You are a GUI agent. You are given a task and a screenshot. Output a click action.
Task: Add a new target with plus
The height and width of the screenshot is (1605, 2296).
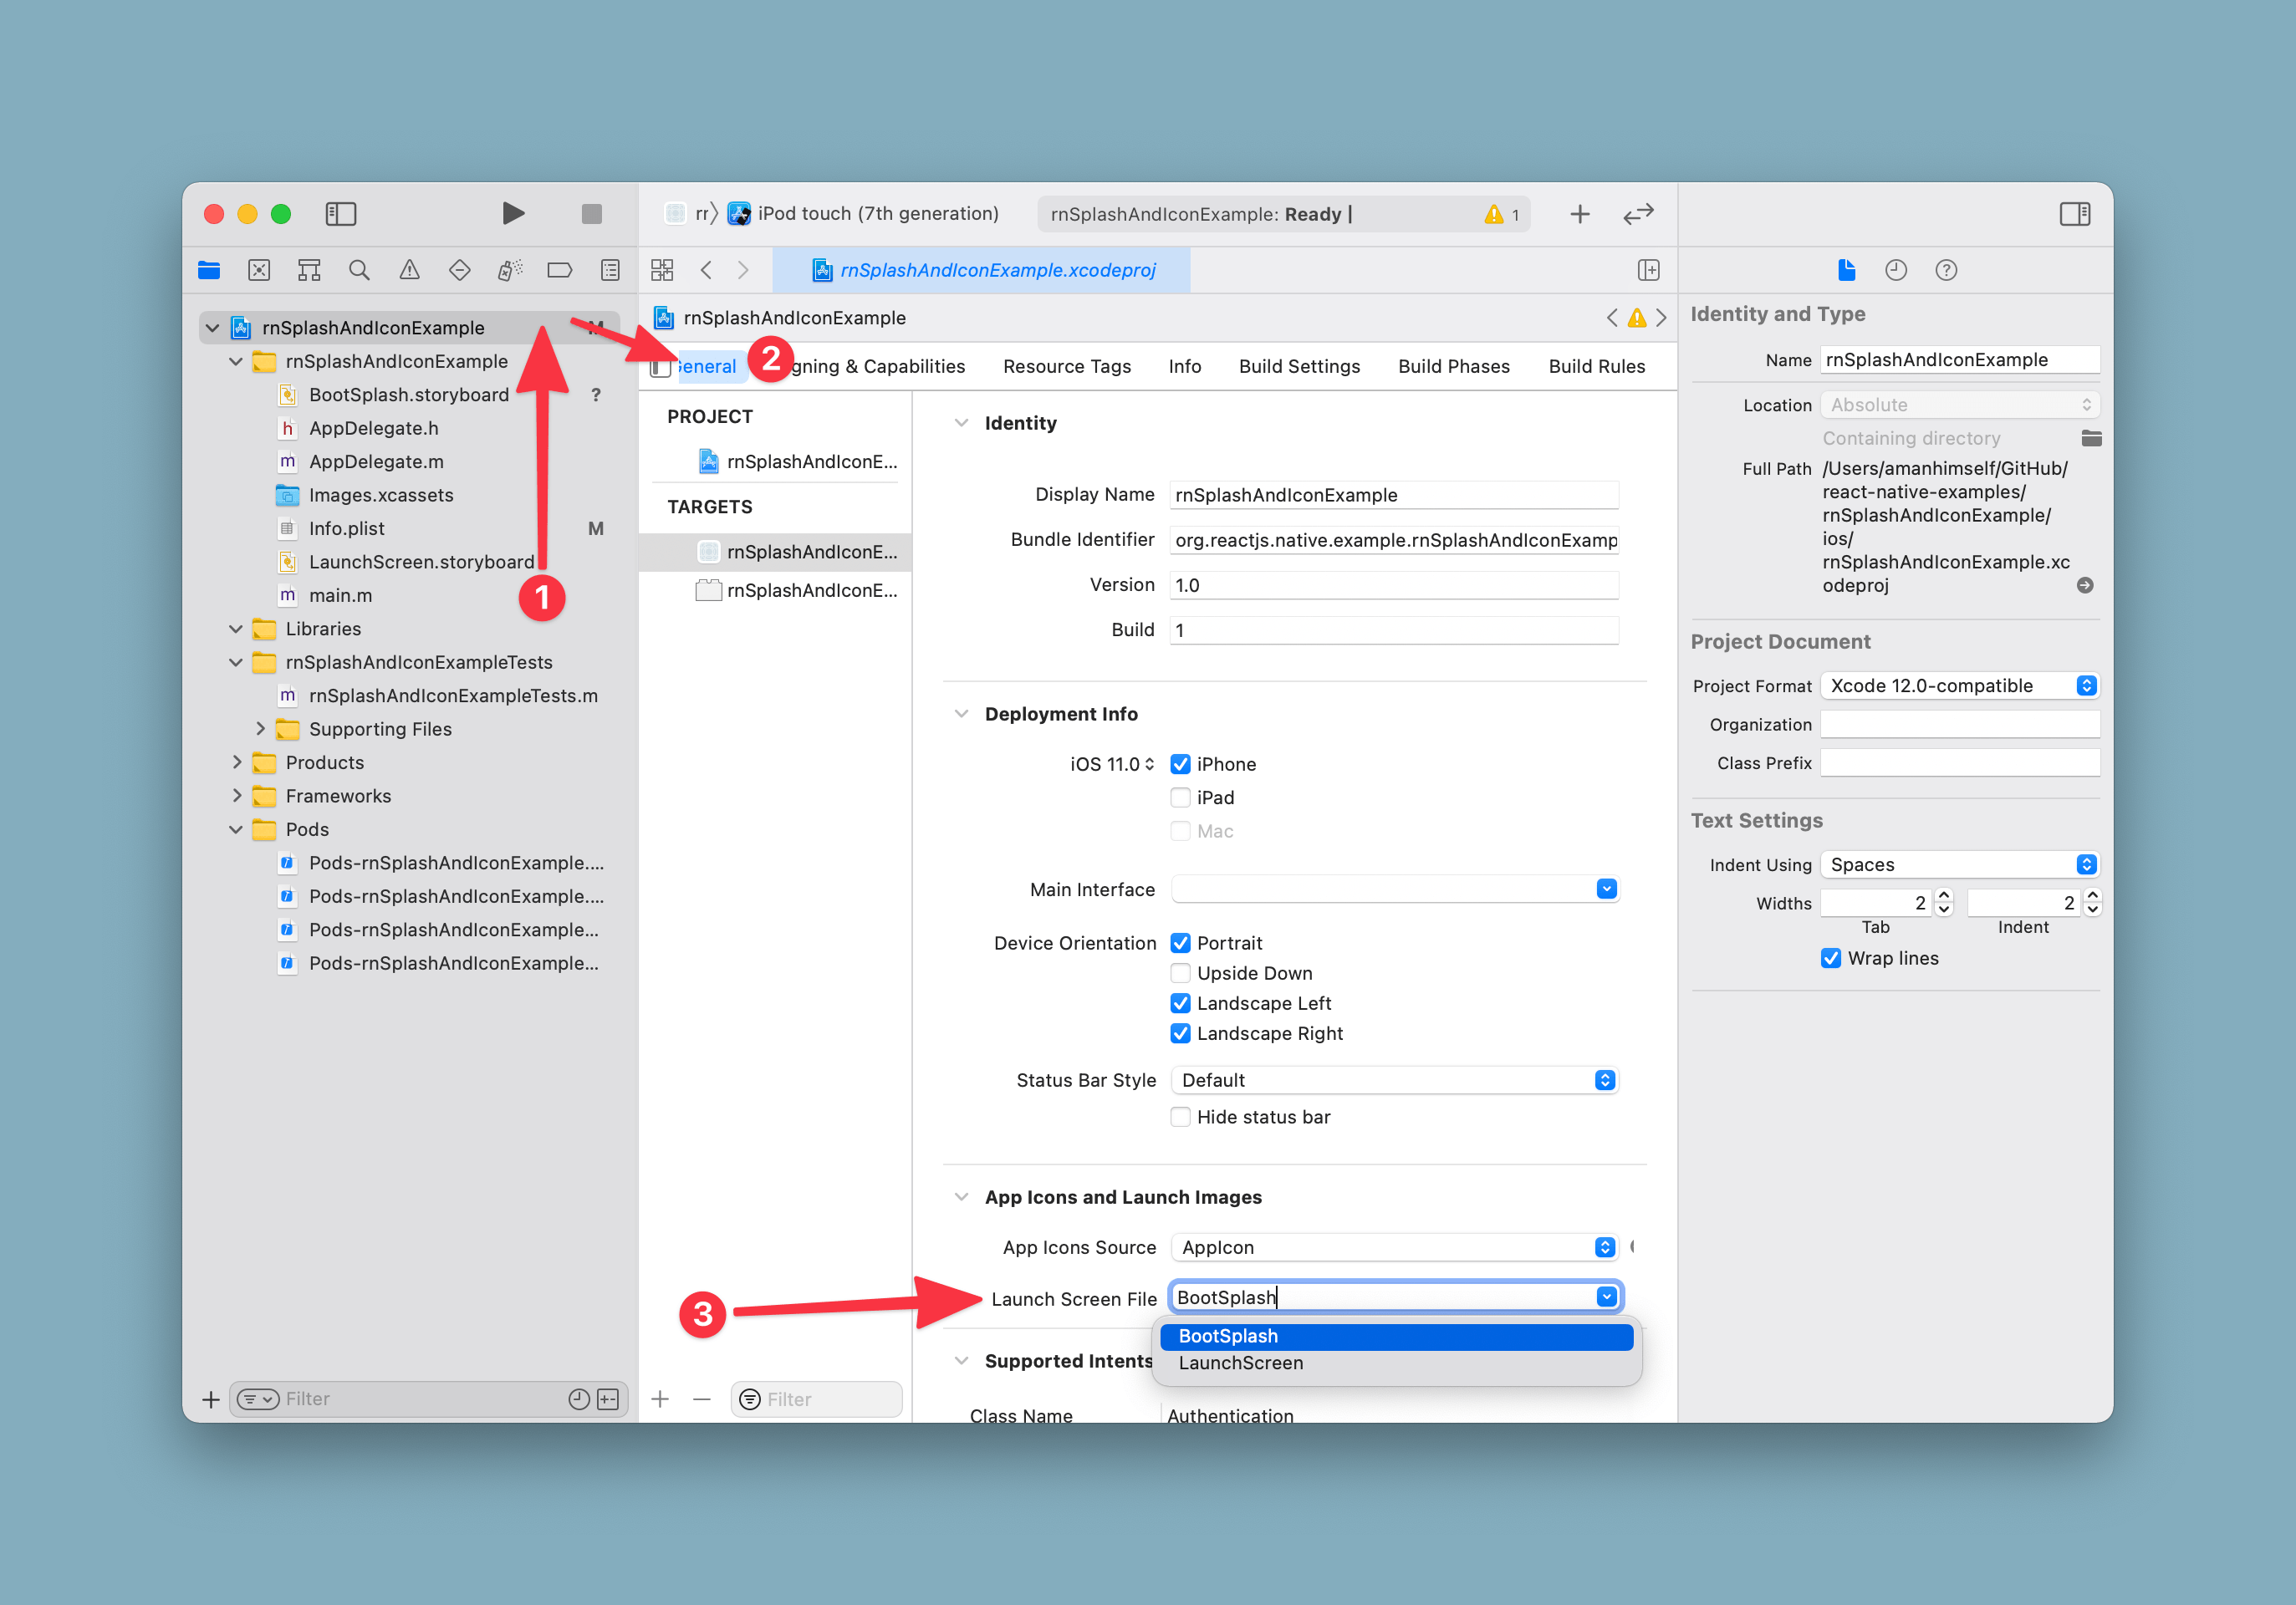(660, 1399)
